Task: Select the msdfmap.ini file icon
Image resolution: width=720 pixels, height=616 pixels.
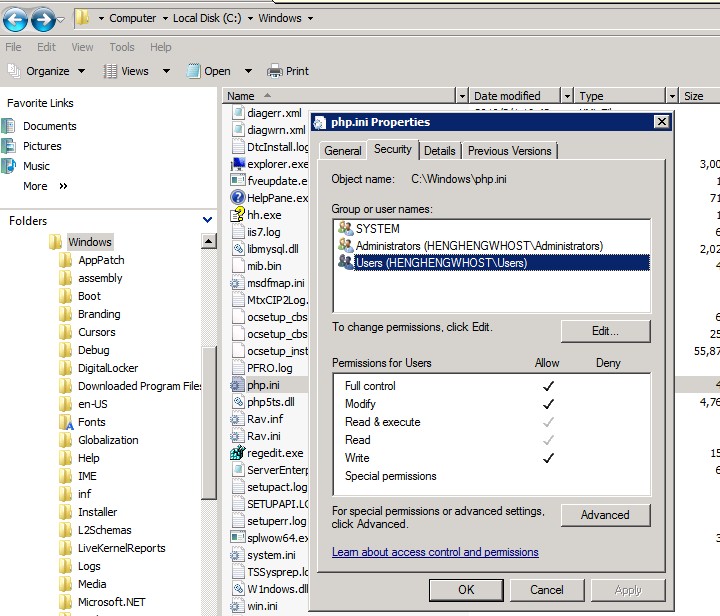Action: click(237, 283)
